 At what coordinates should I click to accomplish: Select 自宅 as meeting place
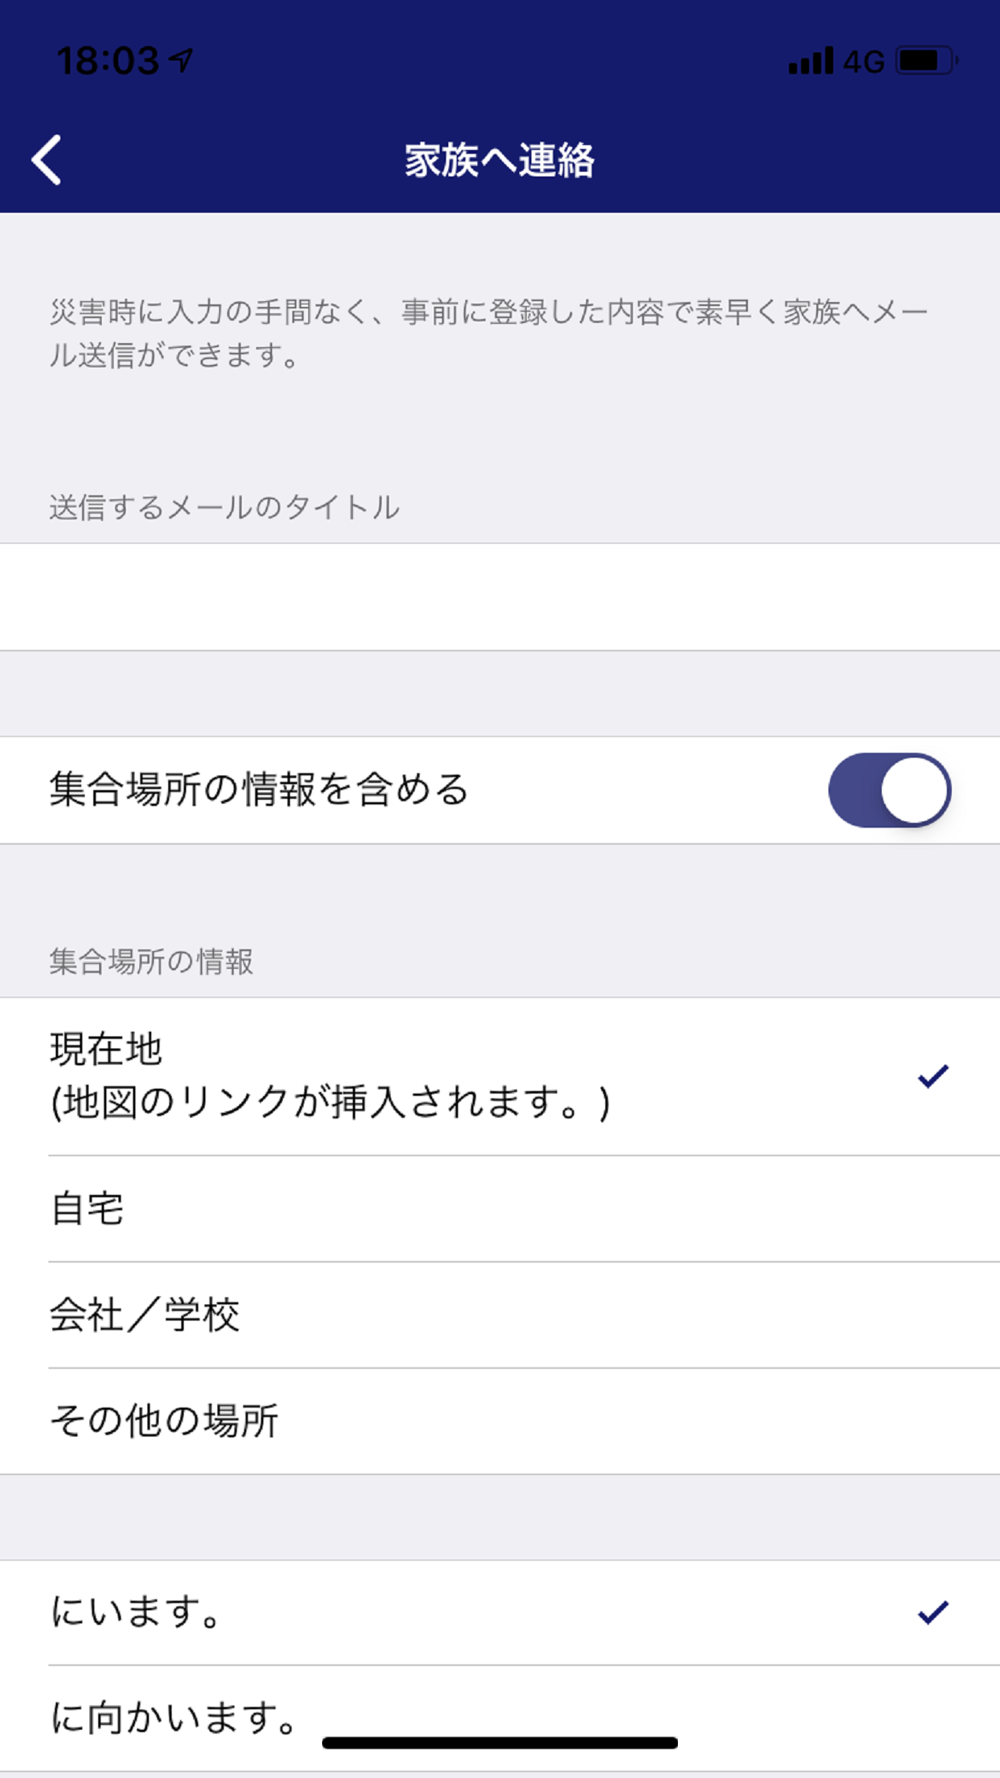(500, 1209)
